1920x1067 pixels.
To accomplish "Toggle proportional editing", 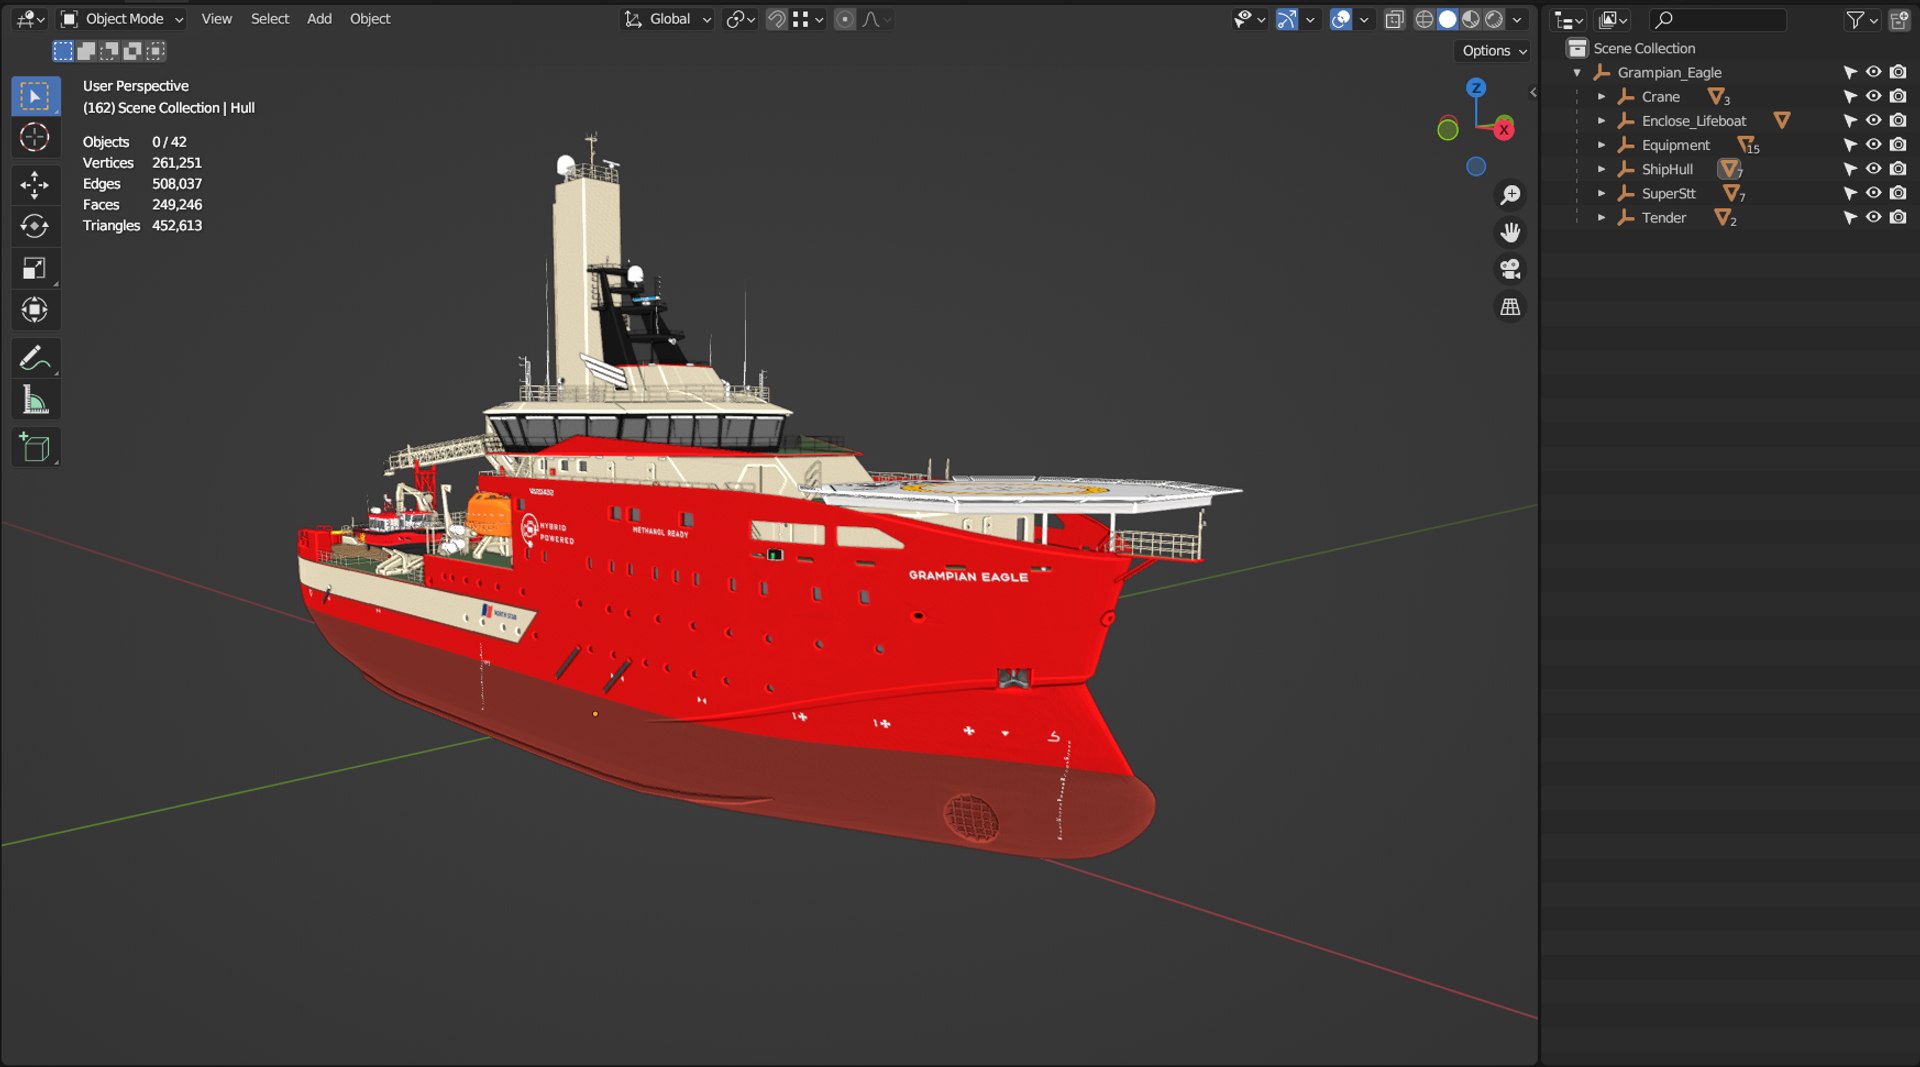I will [x=845, y=19].
